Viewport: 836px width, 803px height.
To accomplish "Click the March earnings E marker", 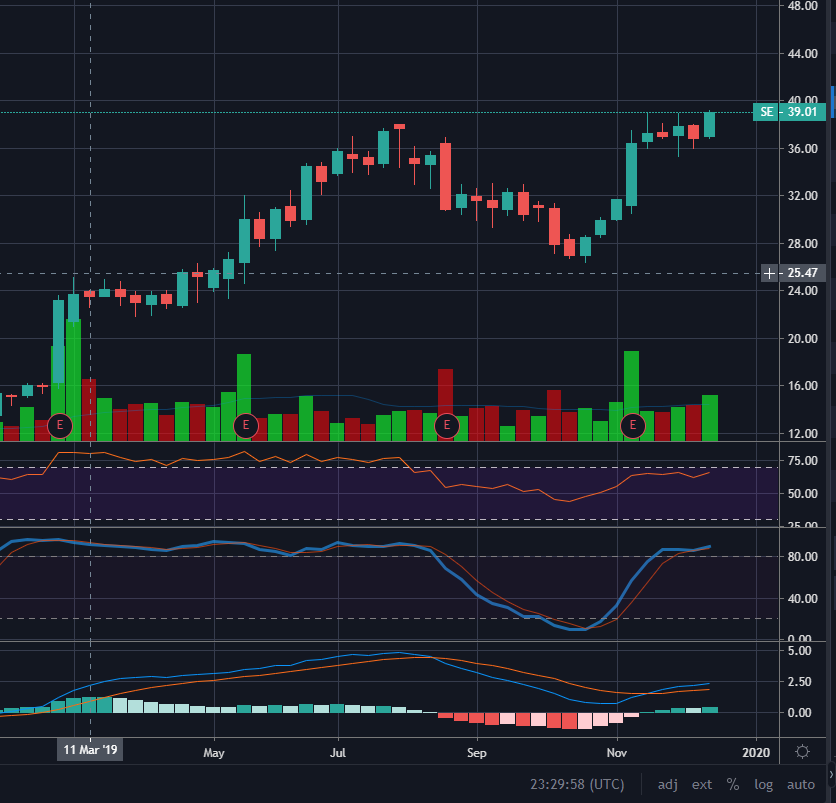I will tap(60, 425).
